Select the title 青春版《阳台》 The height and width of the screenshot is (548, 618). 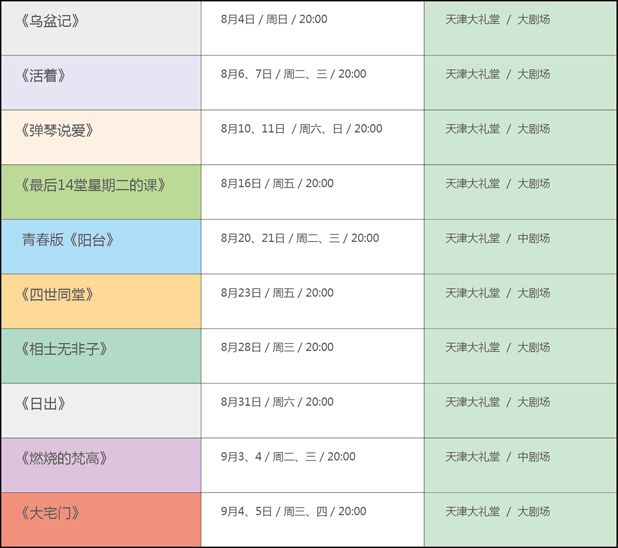click(x=68, y=239)
